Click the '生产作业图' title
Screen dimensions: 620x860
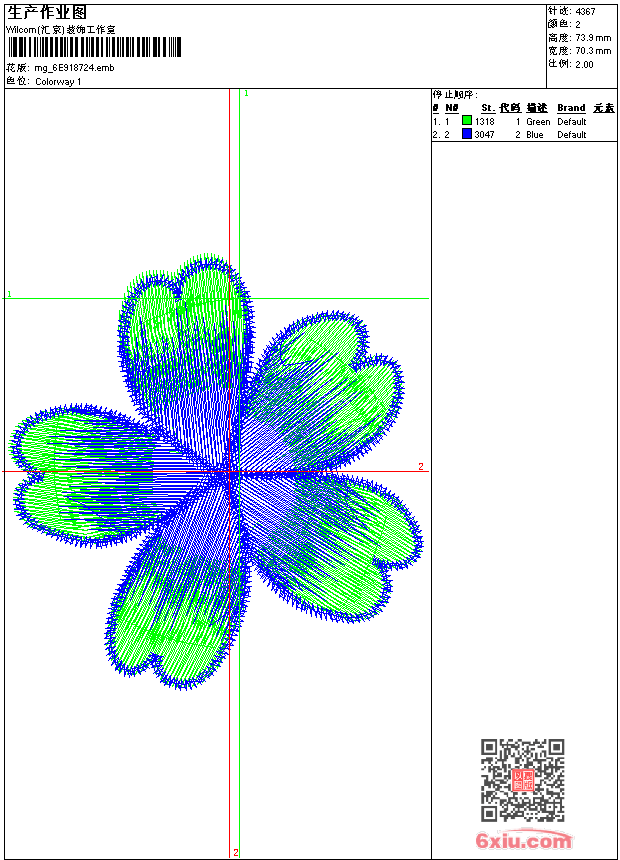point(47,13)
